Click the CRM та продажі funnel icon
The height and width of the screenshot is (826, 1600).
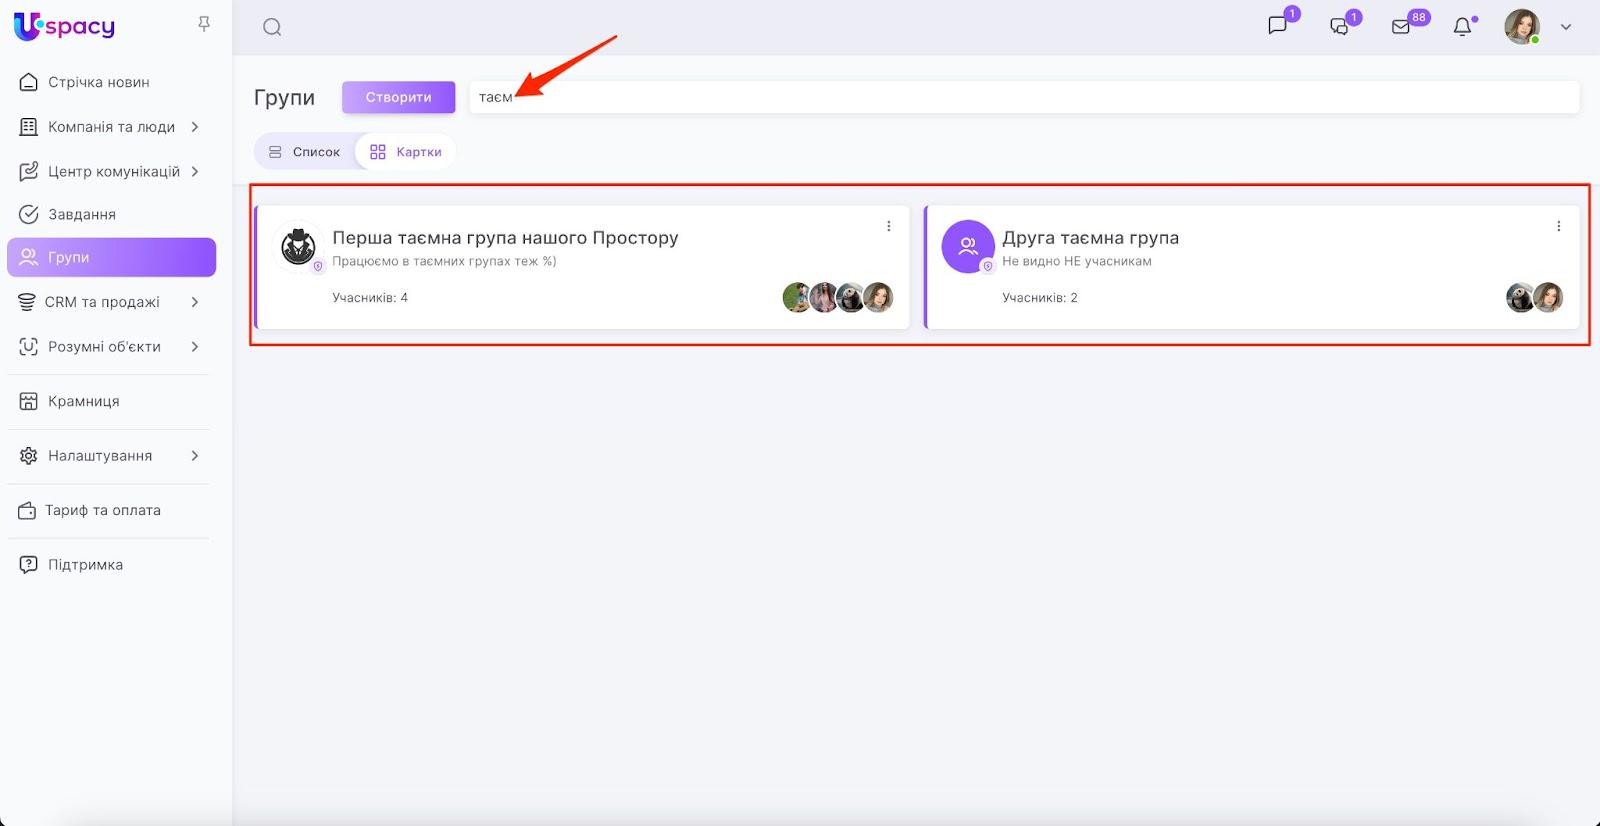pos(27,302)
